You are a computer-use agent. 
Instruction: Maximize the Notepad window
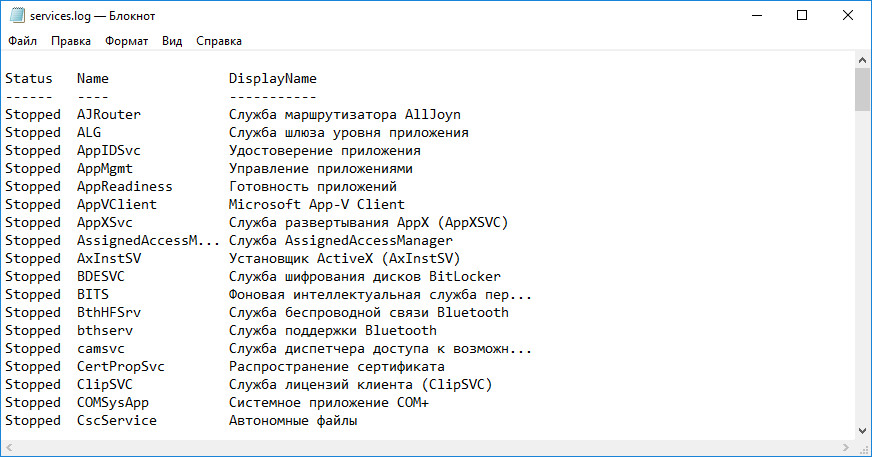coord(802,16)
